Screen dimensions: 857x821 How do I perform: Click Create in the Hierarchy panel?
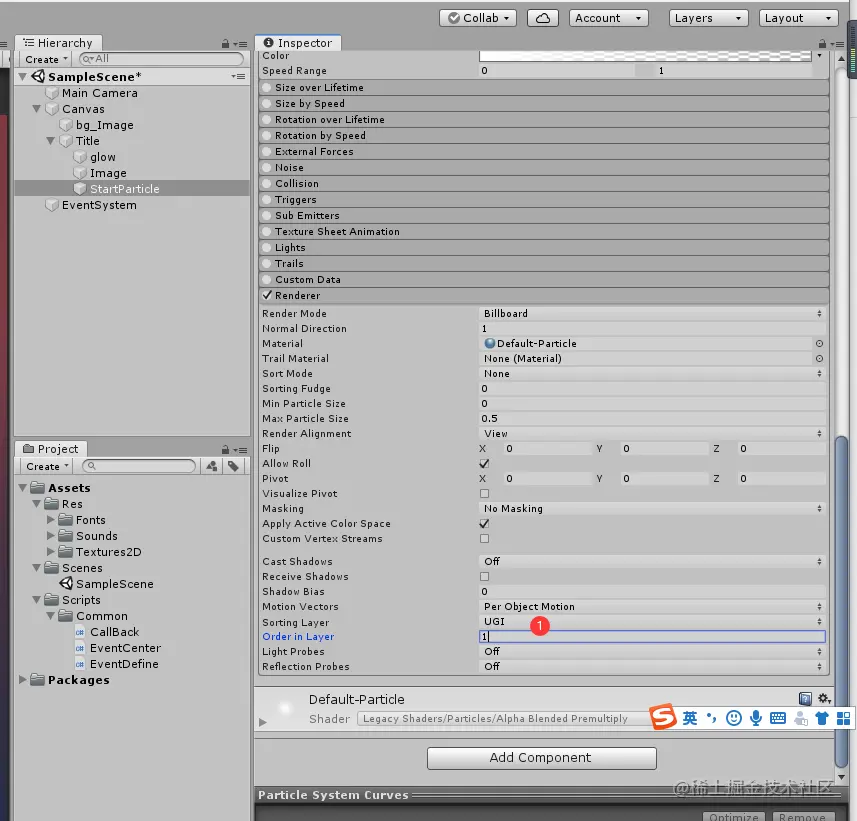46,59
